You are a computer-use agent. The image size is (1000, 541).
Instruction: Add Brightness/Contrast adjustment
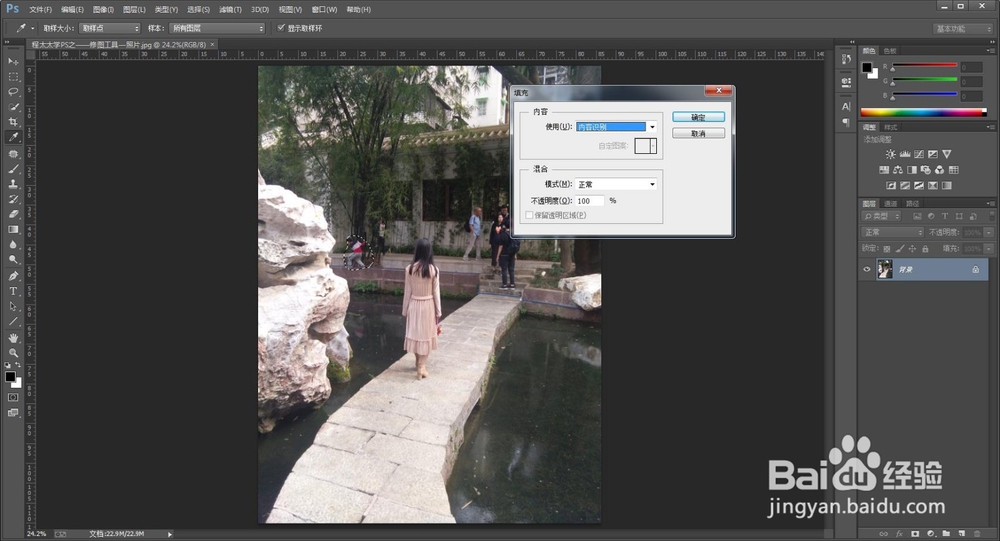point(890,154)
